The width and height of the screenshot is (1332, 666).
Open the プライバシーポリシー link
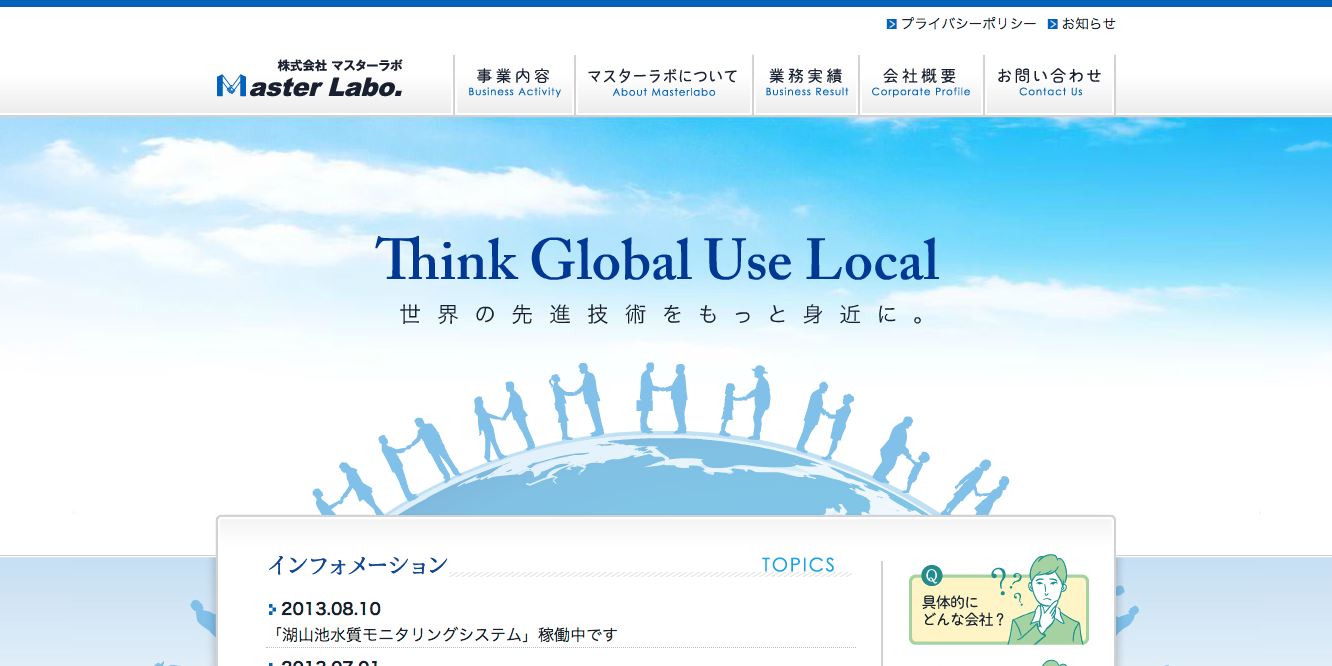coord(968,23)
